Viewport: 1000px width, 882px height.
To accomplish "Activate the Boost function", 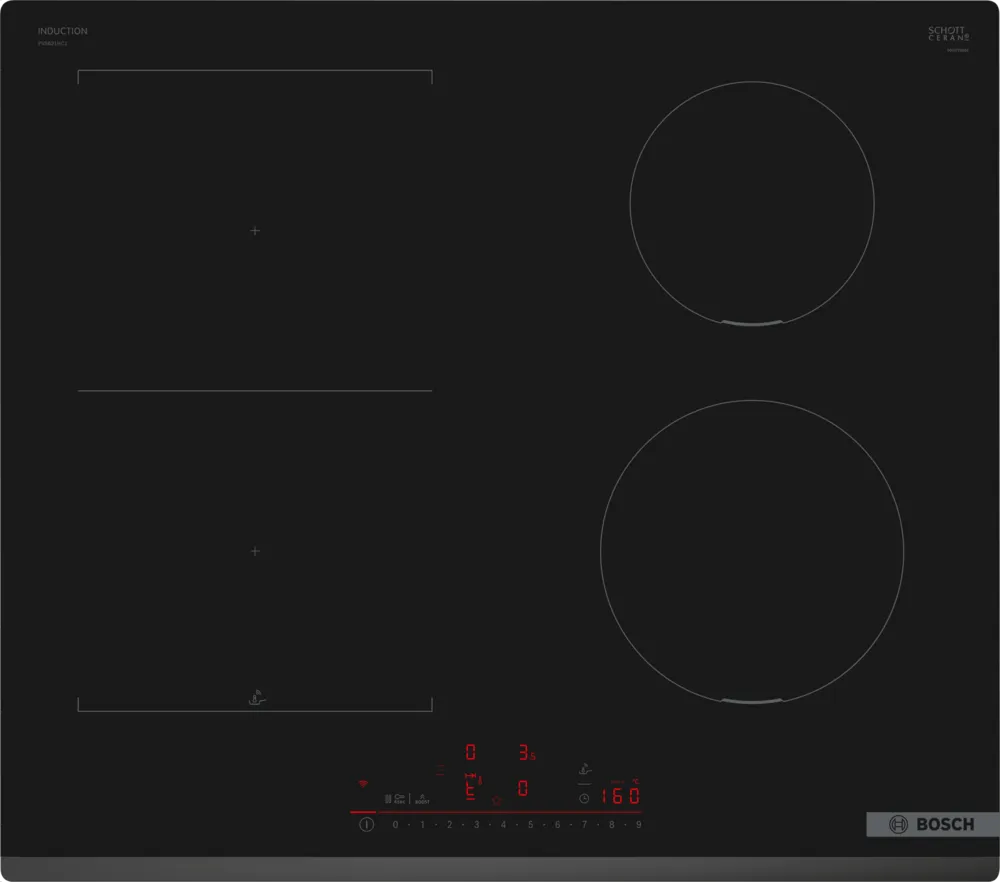I will click(x=422, y=797).
